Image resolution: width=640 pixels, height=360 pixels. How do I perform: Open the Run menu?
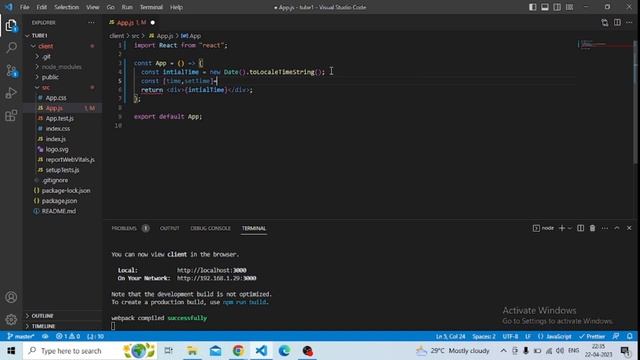pos(127,7)
